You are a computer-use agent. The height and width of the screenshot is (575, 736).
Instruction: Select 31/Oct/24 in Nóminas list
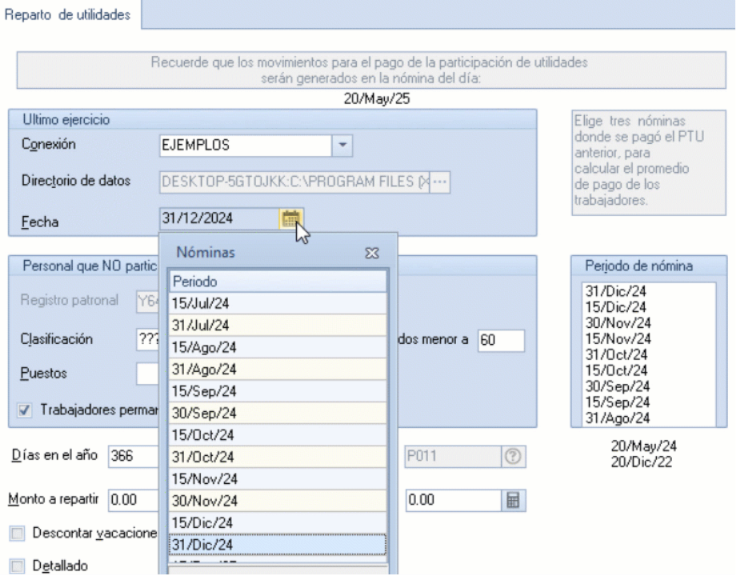[x=278, y=457]
